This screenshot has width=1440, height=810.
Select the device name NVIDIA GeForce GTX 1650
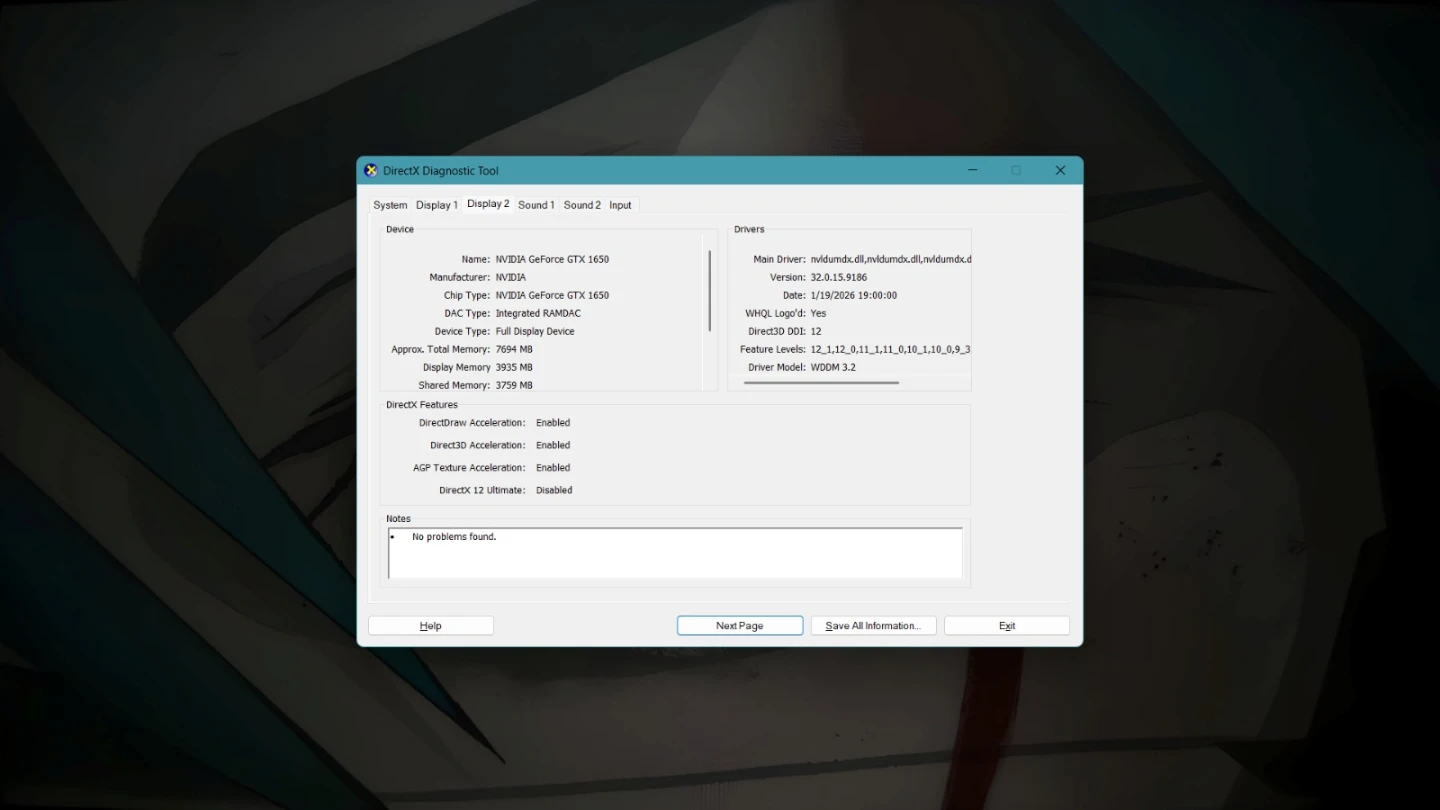[552, 259]
